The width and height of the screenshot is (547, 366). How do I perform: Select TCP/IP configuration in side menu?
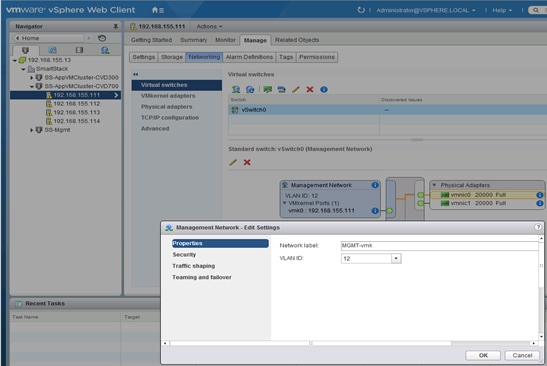coord(177,118)
